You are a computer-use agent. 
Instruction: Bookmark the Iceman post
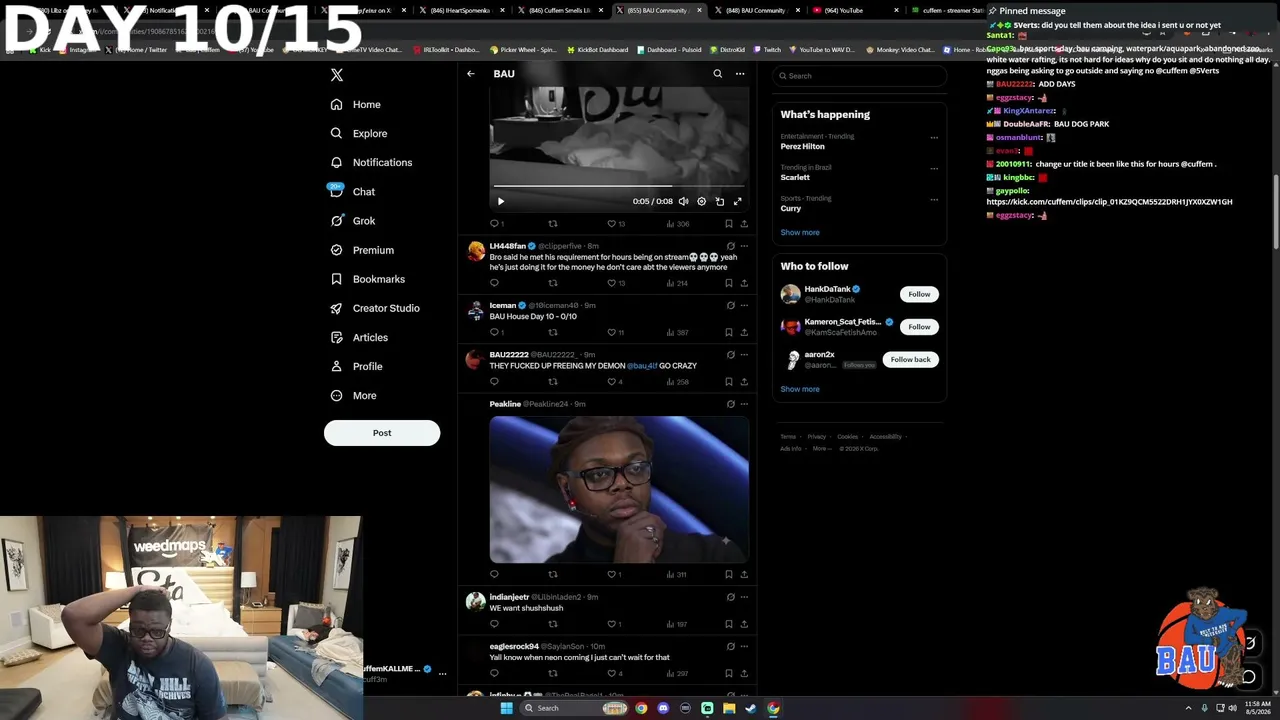pos(729,332)
